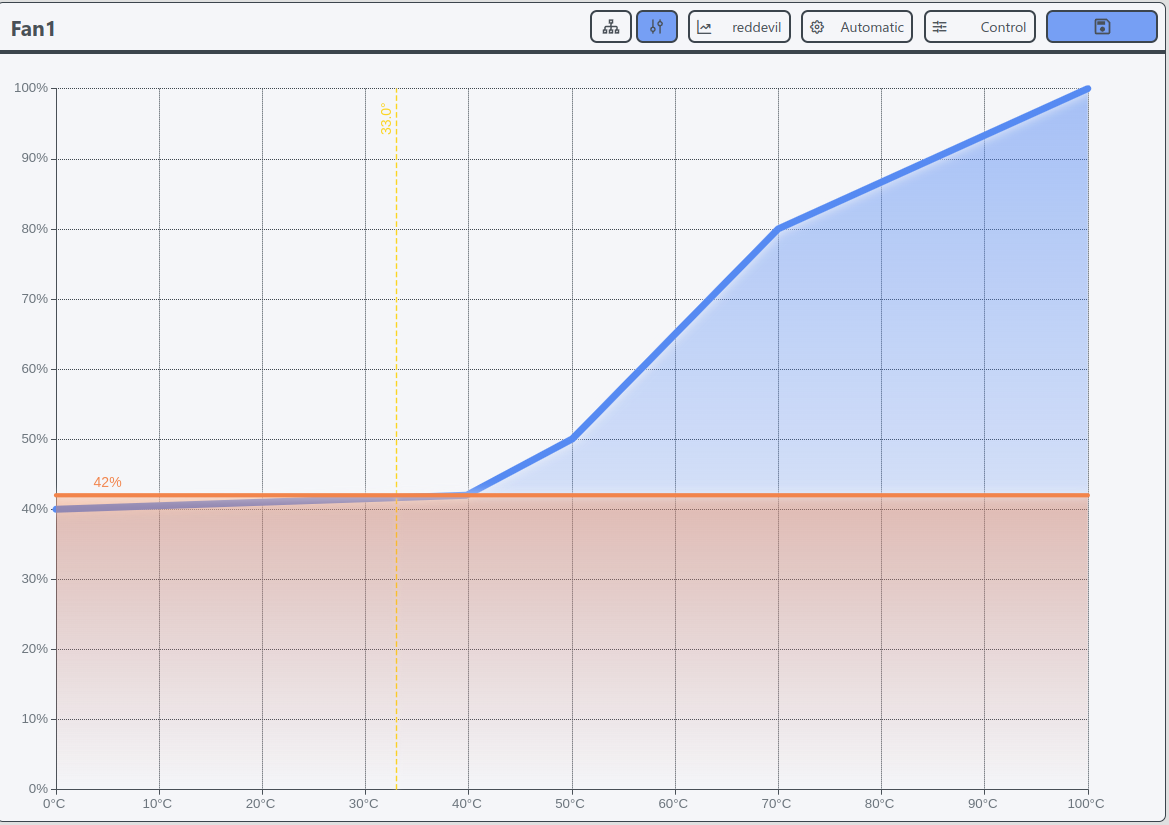Viewport: 1169px width, 825px height.
Task: Select the curve start point at 0°C
Action: pos(56,509)
